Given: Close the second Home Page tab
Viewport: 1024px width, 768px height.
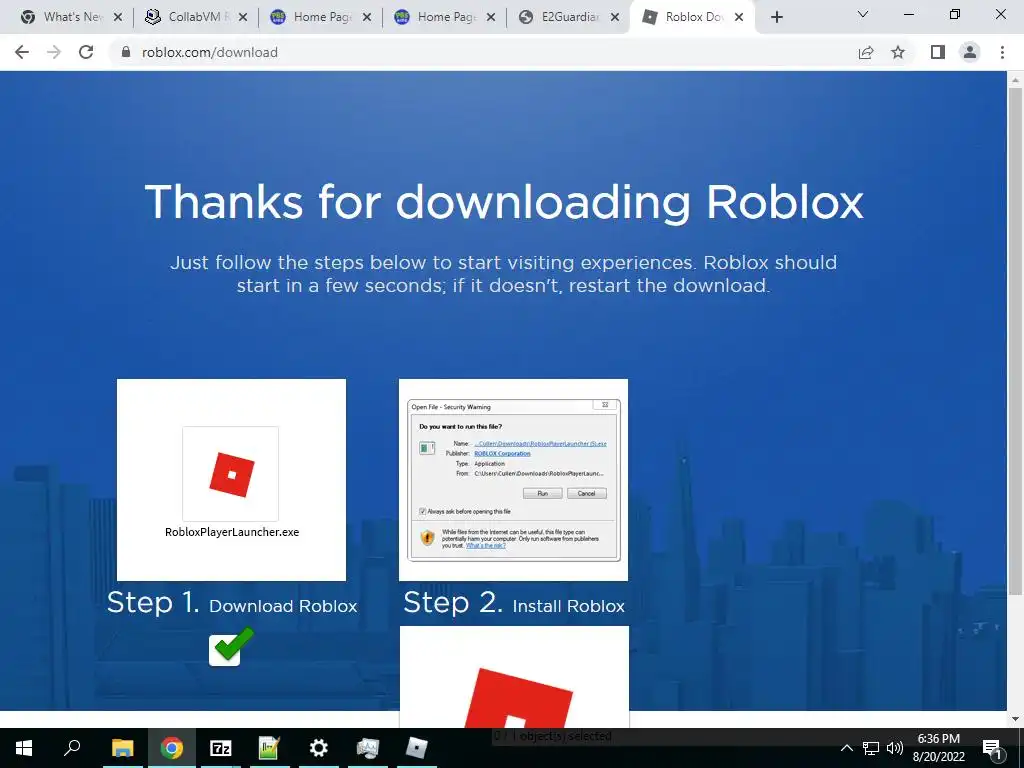Looking at the screenshot, I should click(491, 18).
